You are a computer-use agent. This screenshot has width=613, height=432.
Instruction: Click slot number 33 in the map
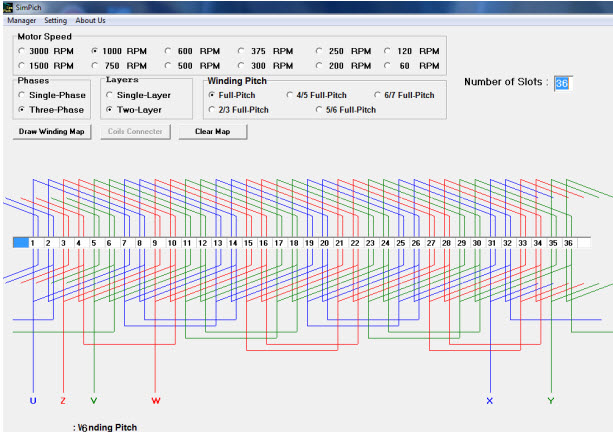tap(523, 243)
